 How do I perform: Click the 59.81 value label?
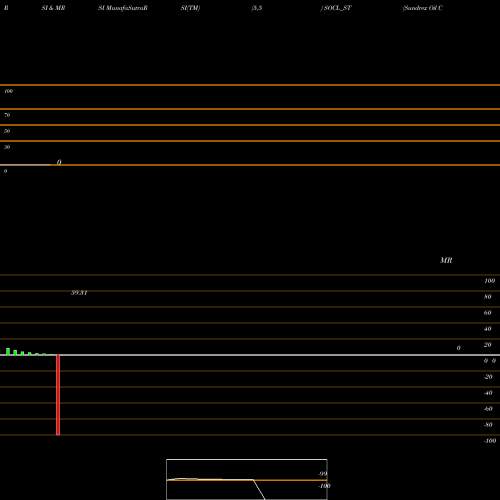(79, 293)
